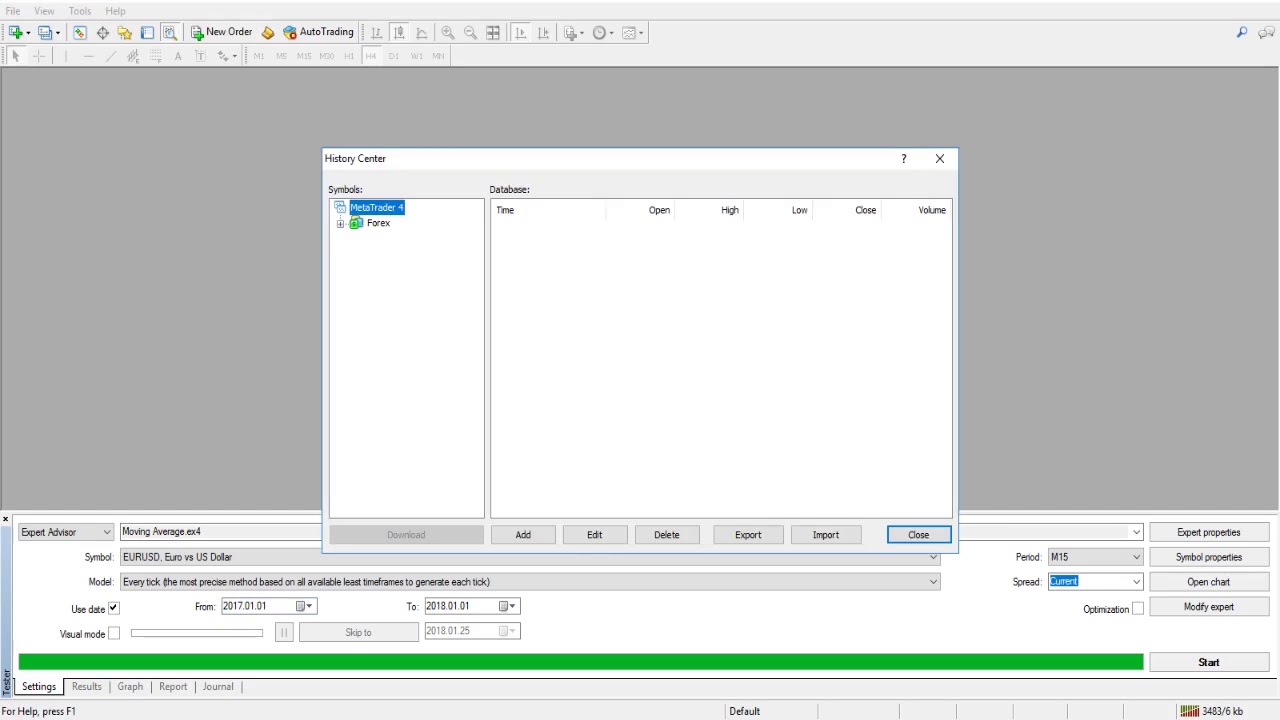Viewport: 1280px width, 720px height.
Task: Select the M15 timeframe toolbar button
Action: pyautogui.click(x=304, y=56)
